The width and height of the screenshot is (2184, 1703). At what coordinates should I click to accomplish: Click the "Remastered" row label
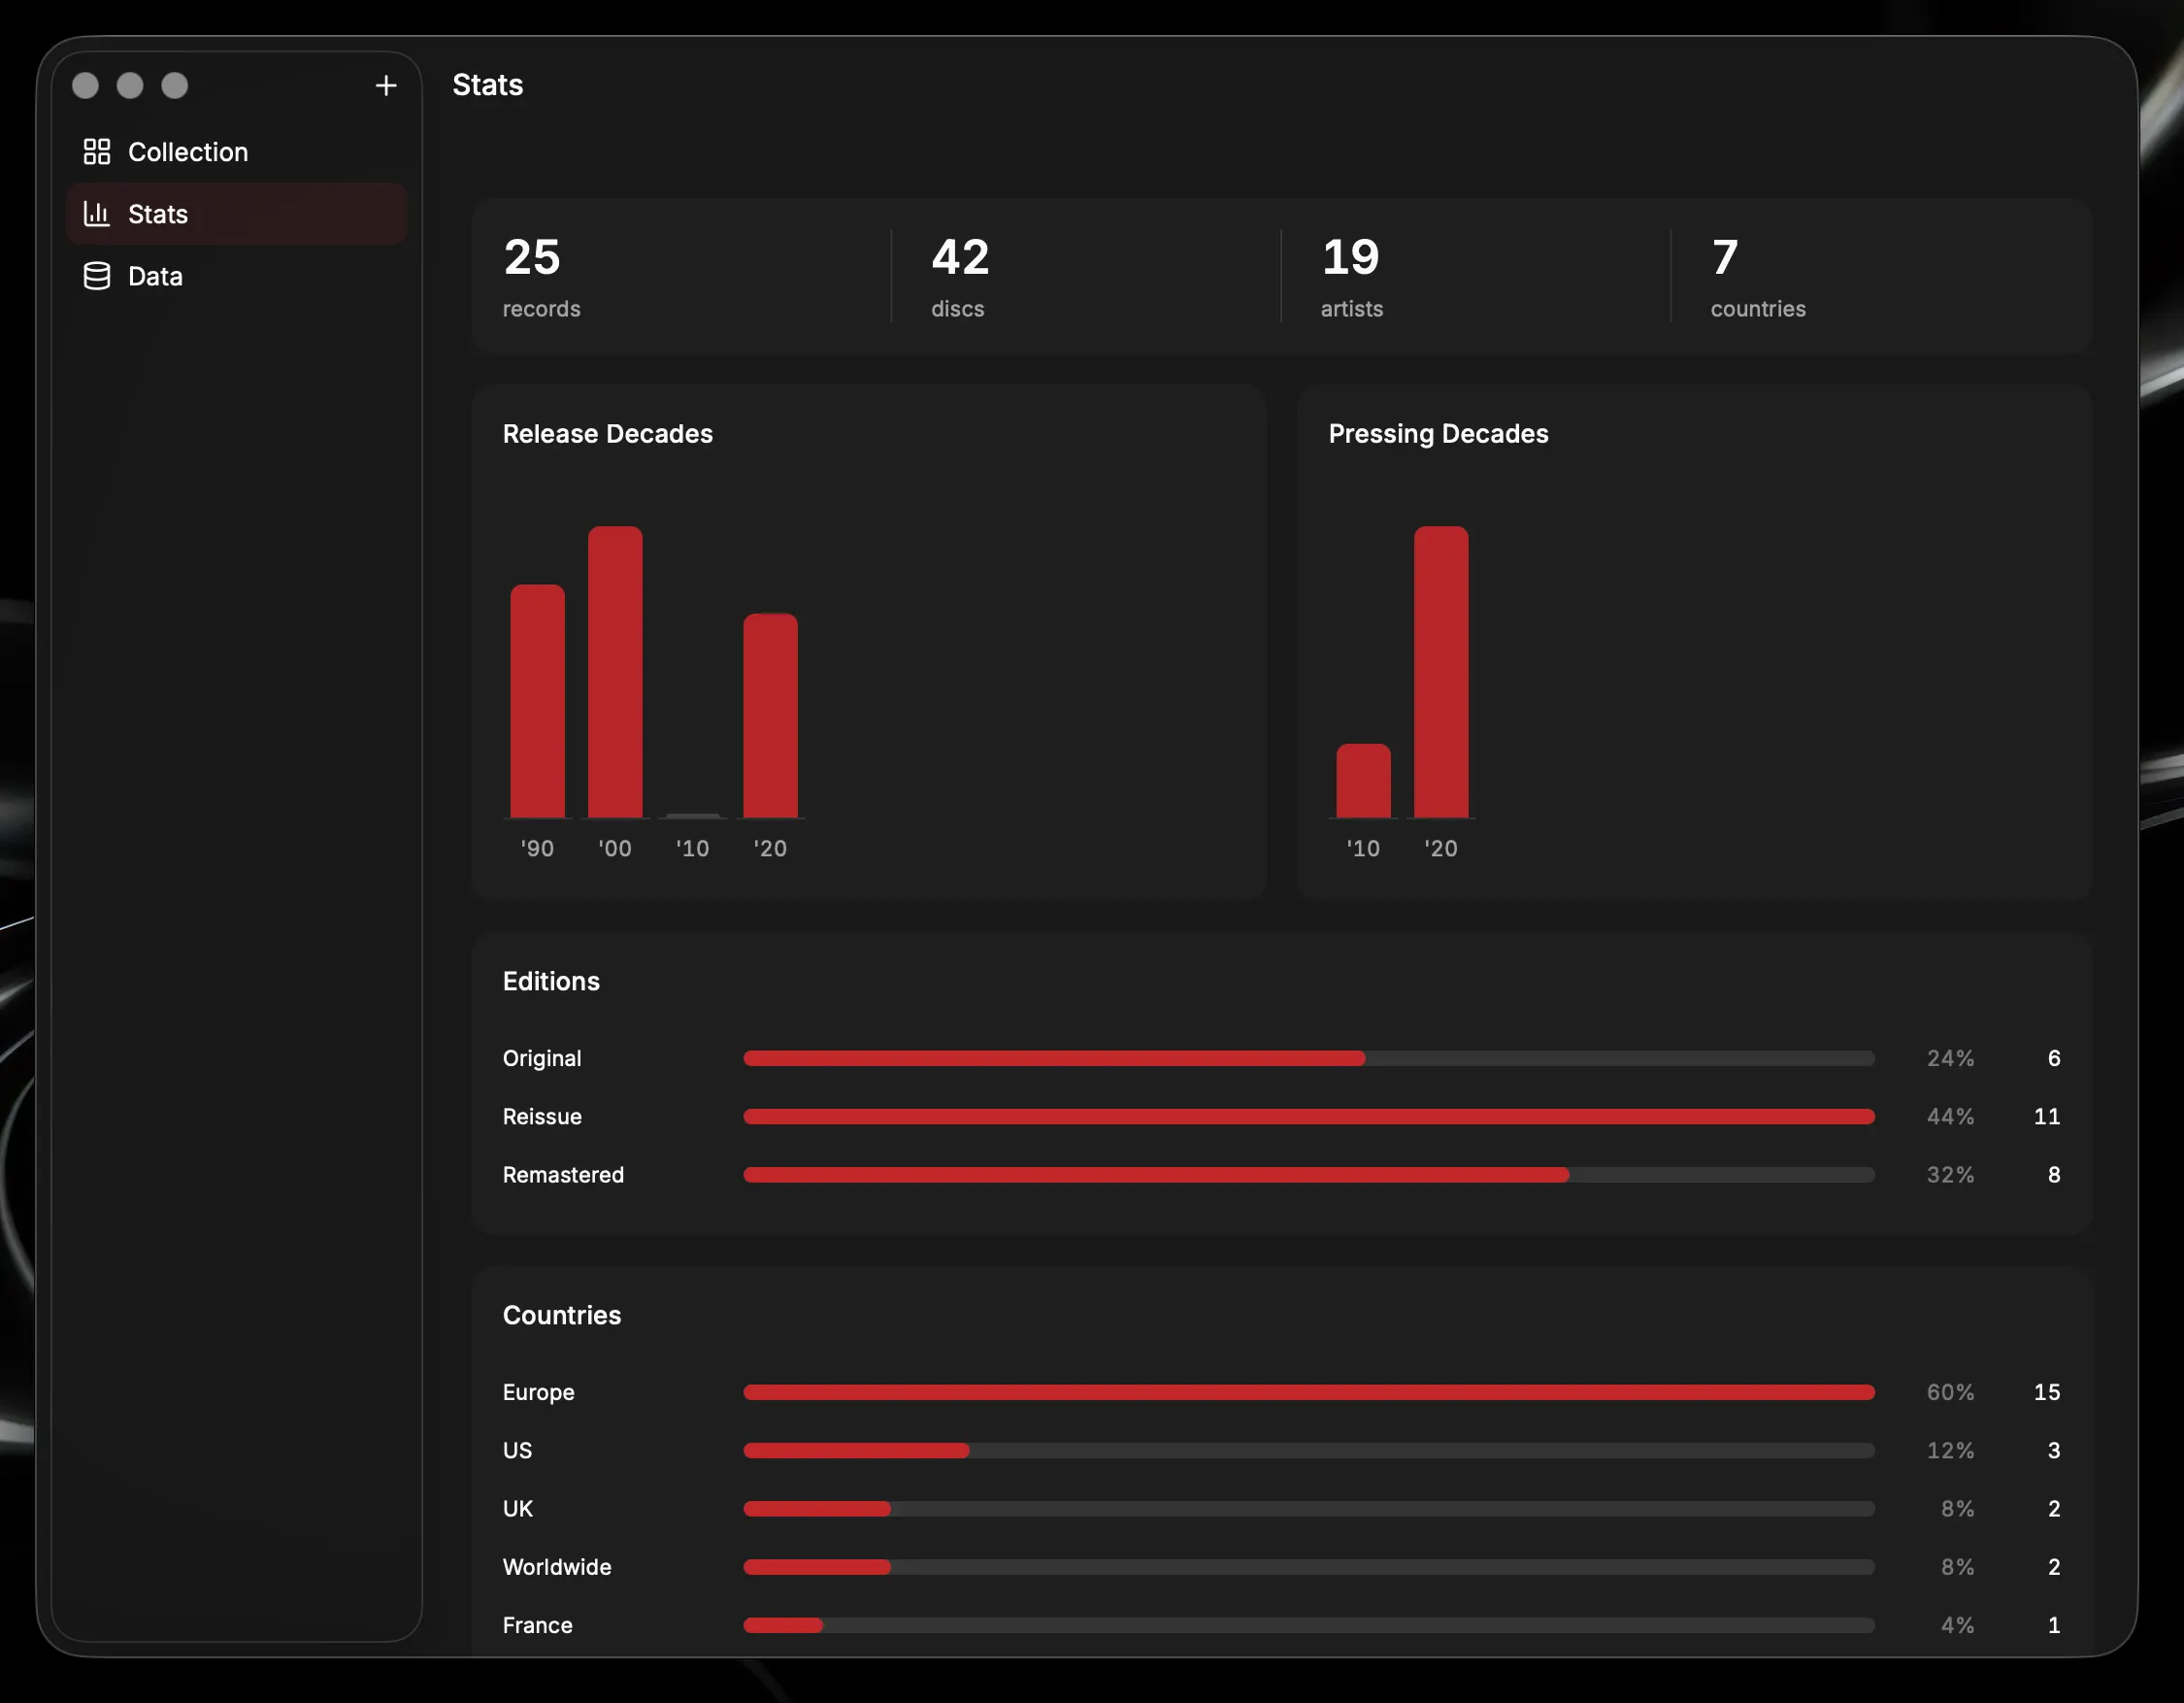pos(563,1175)
